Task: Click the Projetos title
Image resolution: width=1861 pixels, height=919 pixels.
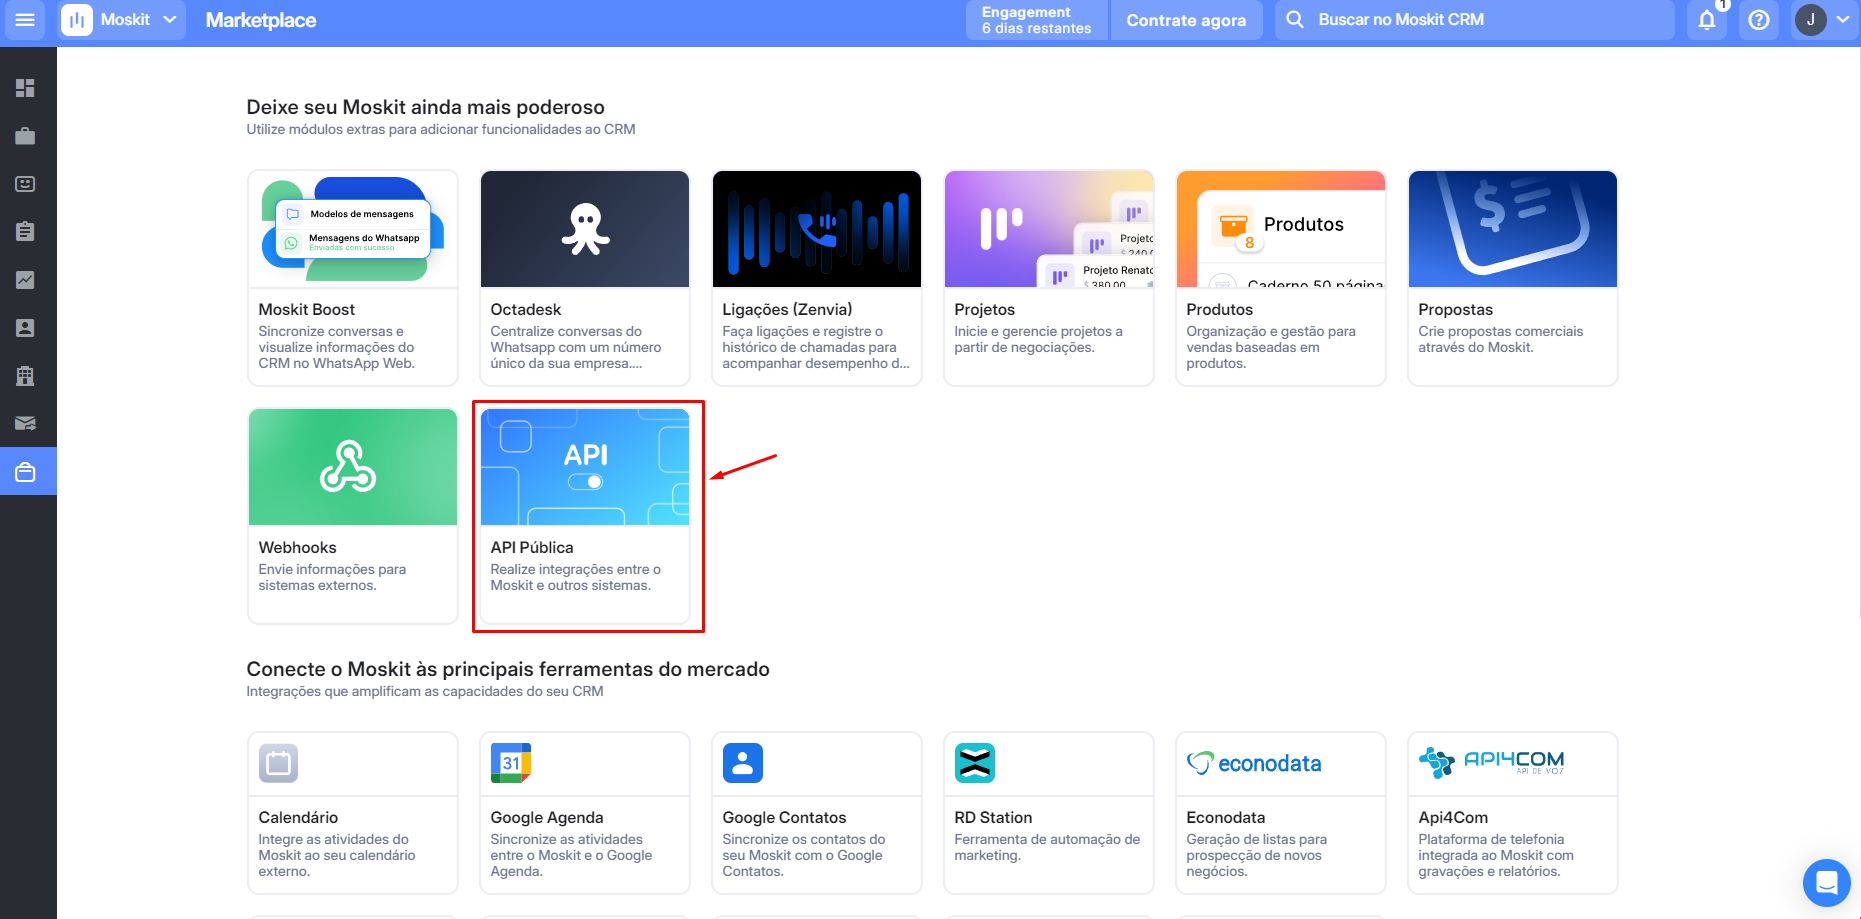Action: click(x=984, y=310)
